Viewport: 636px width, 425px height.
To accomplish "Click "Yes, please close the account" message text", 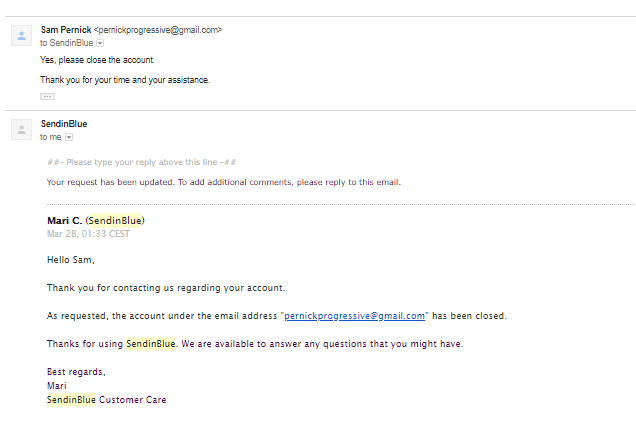I will [x=97, y=60].
